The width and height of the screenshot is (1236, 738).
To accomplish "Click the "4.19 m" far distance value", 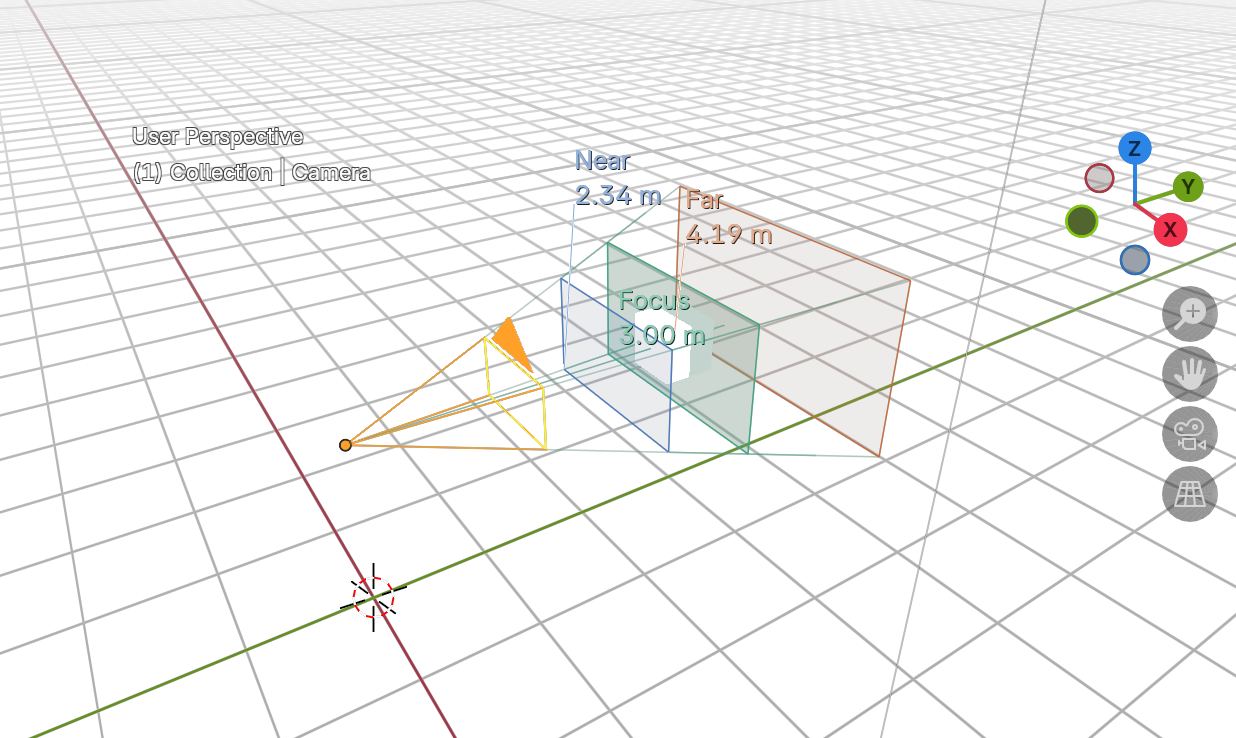I will [729, 234].
